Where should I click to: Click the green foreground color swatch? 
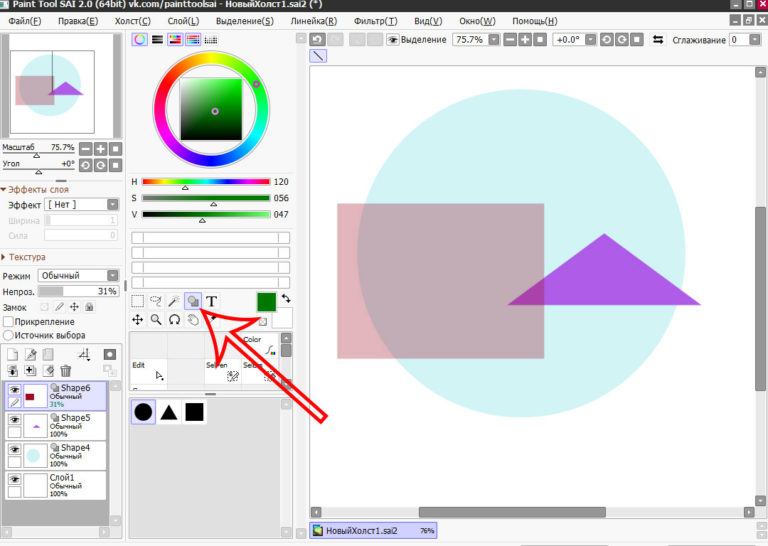point(266,302)
